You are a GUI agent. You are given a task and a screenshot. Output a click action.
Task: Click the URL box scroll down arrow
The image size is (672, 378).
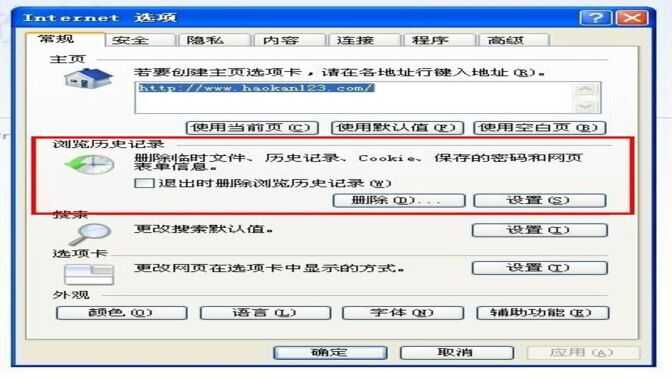pyautogui.click(x=585, y=106)
